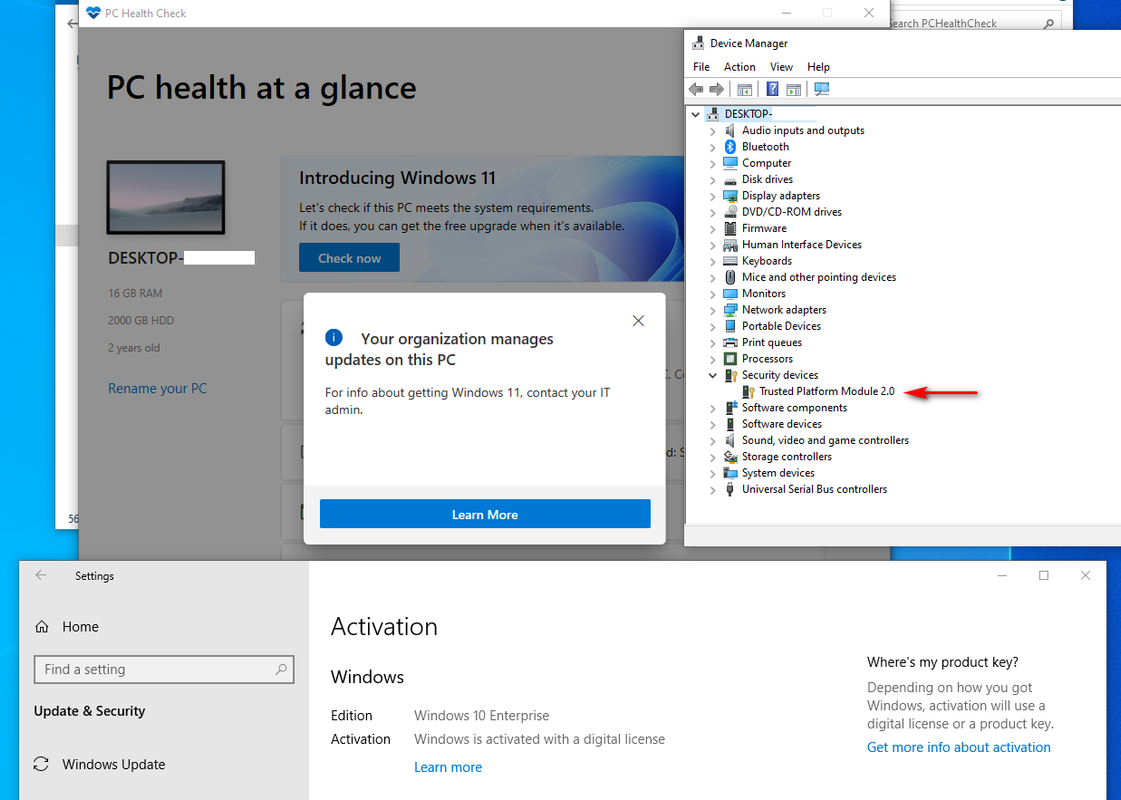
Task: Click the search magnifier in Find a setting
Action: tap(281, 669)
